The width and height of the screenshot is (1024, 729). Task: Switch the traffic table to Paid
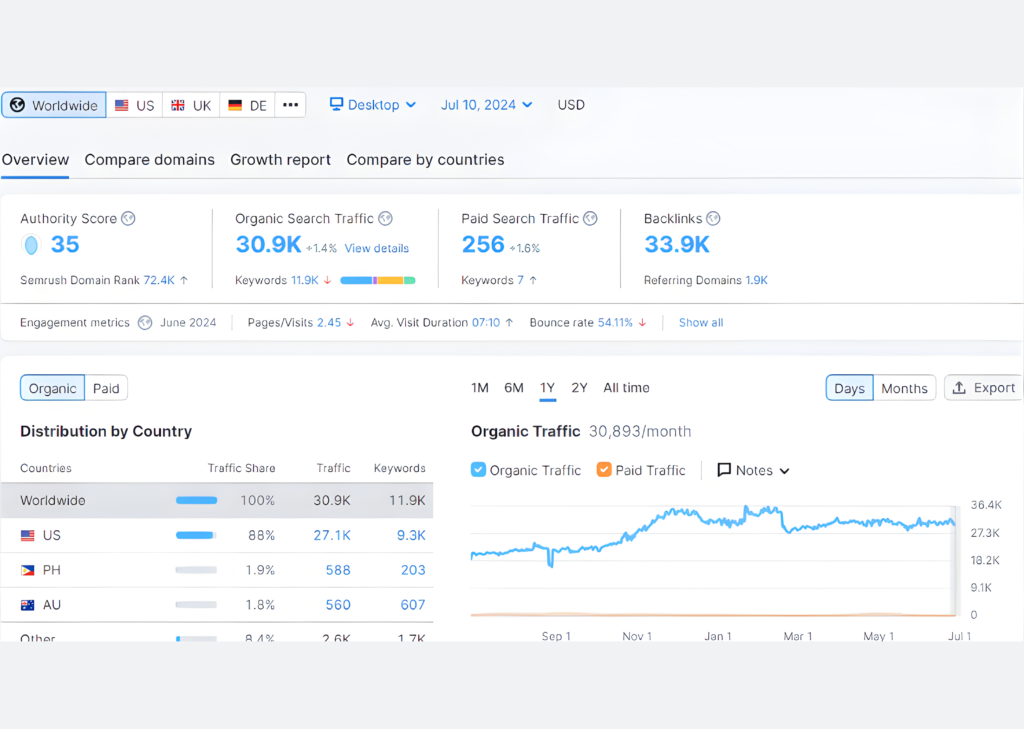(x=106, y=388)
